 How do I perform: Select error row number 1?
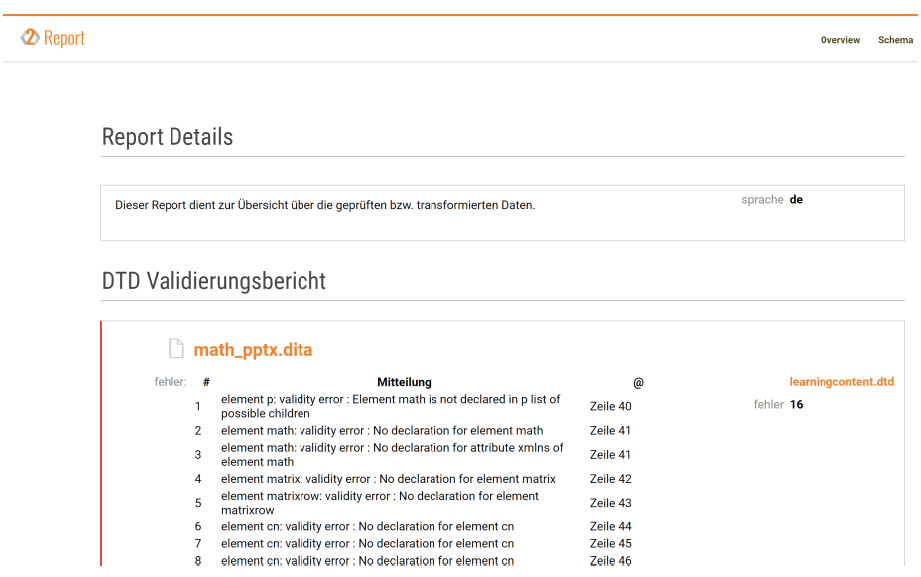pos(197,406)
